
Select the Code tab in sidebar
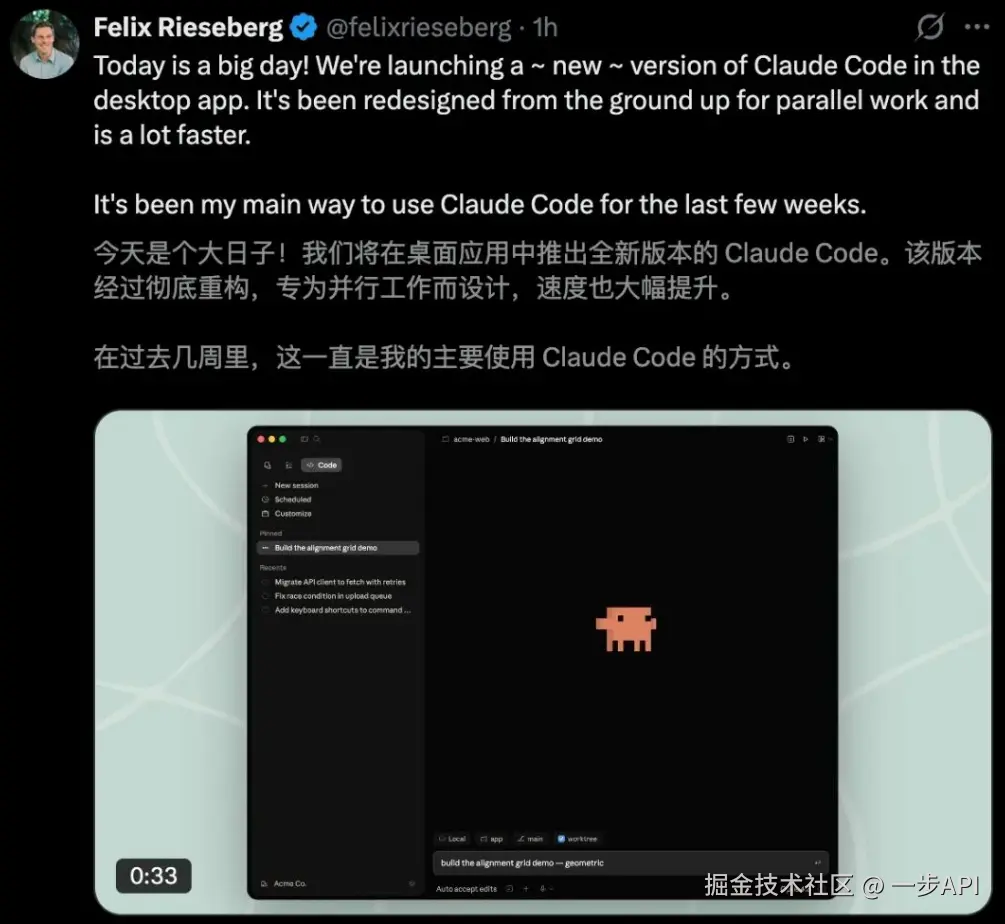322,465
